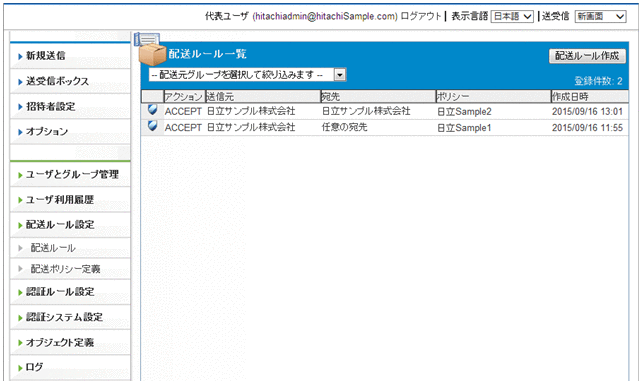Click the cardboard box icon beside 配送ルール一覧
Screen dimensions: 643x385
tap(152, 55)
